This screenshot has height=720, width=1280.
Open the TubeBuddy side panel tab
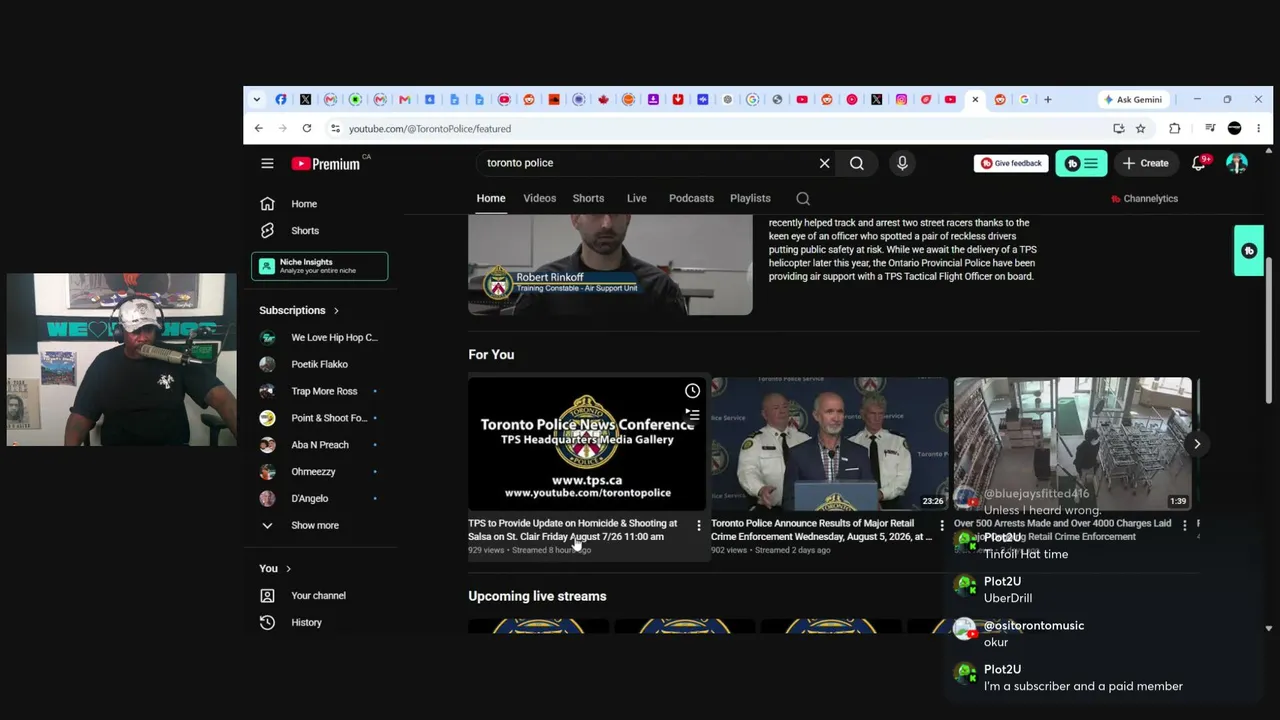(x=1249, y=251)
